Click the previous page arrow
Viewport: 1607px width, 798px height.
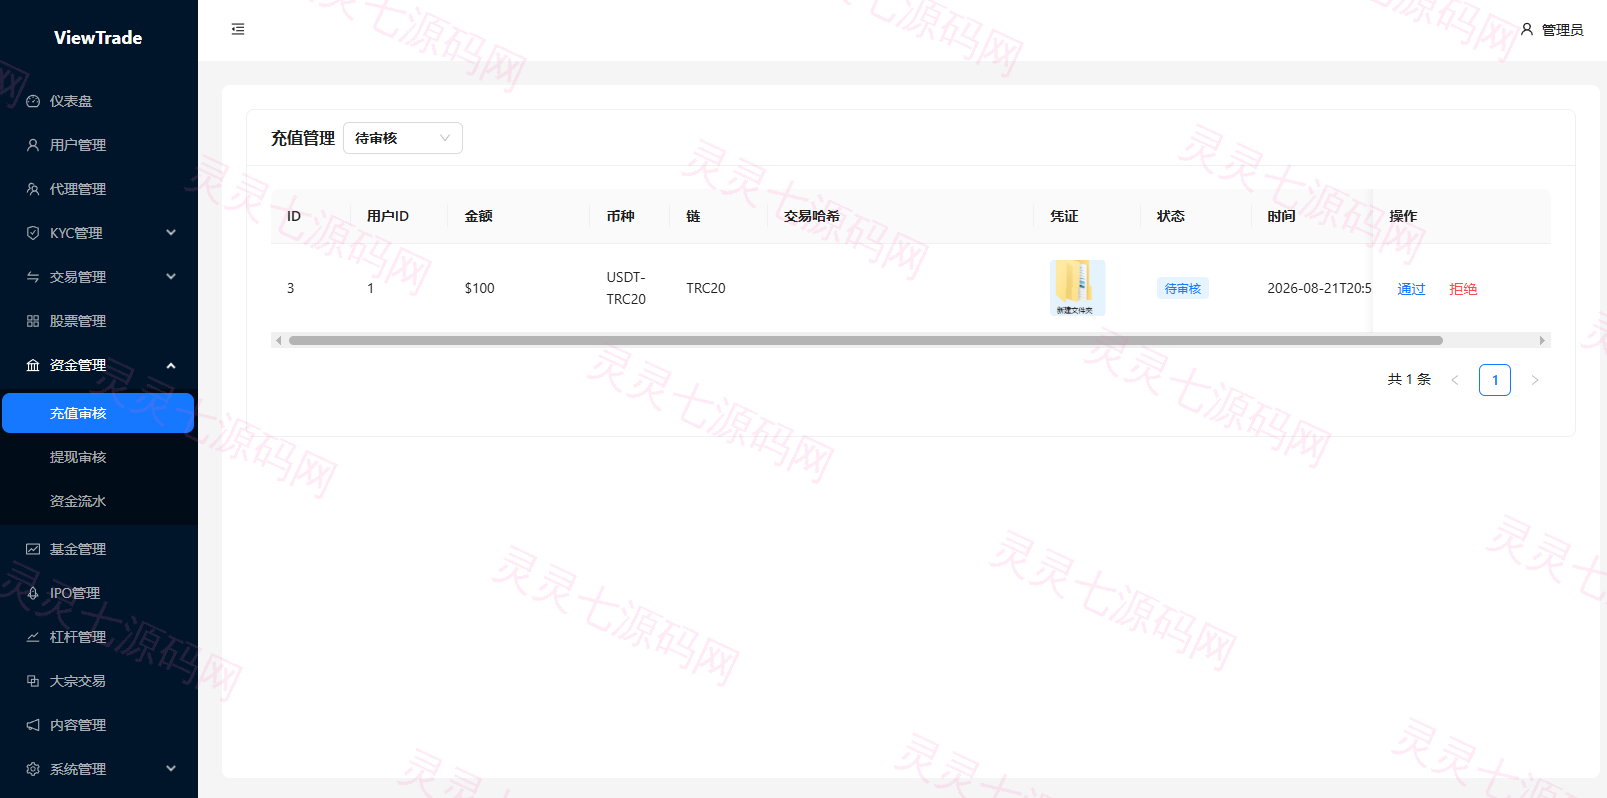click(x=1455, y=380)
